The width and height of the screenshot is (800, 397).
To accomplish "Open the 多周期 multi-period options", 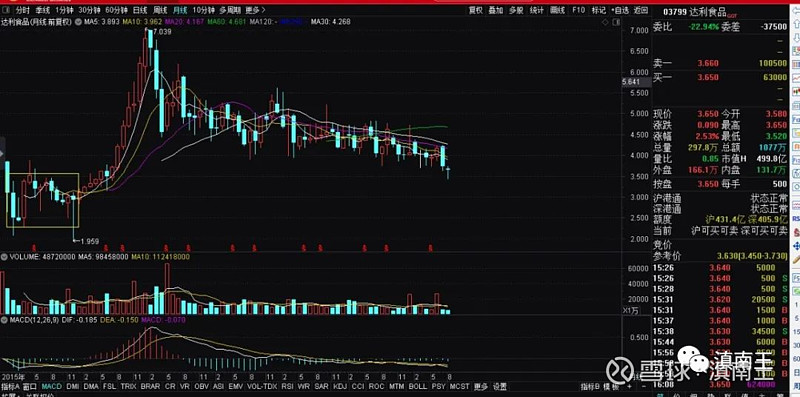I will [x=230, y=10].
